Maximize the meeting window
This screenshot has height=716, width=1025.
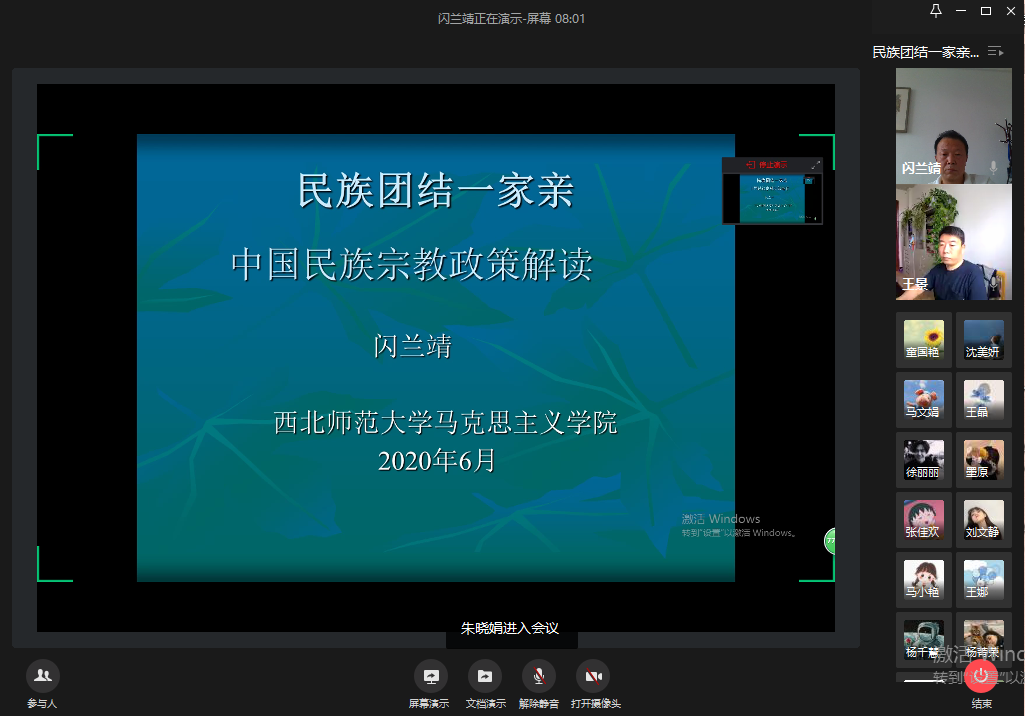(x=985, y=11)
